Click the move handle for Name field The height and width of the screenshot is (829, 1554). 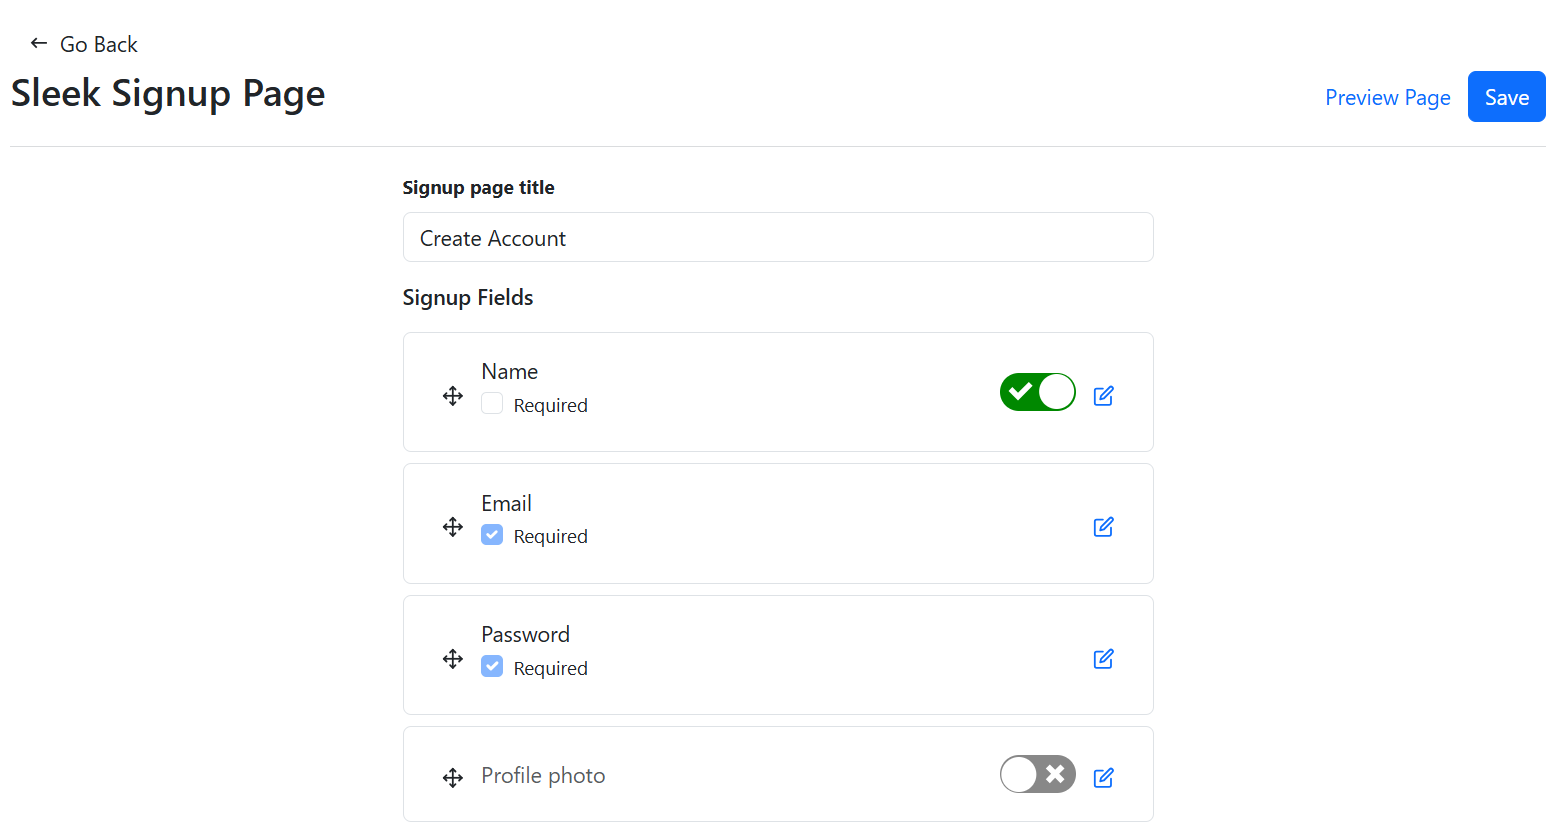click(x=453, y=396)
